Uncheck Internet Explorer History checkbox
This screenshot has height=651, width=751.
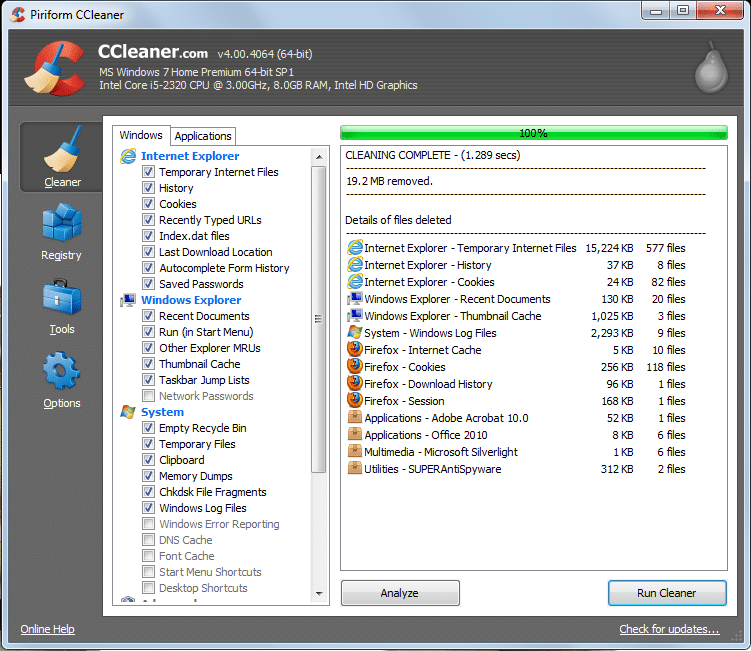tap(148, 188)
